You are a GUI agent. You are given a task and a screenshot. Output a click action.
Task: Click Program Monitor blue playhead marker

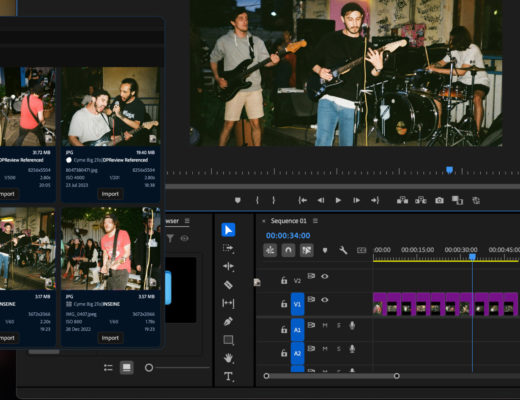tap(449, 170)
